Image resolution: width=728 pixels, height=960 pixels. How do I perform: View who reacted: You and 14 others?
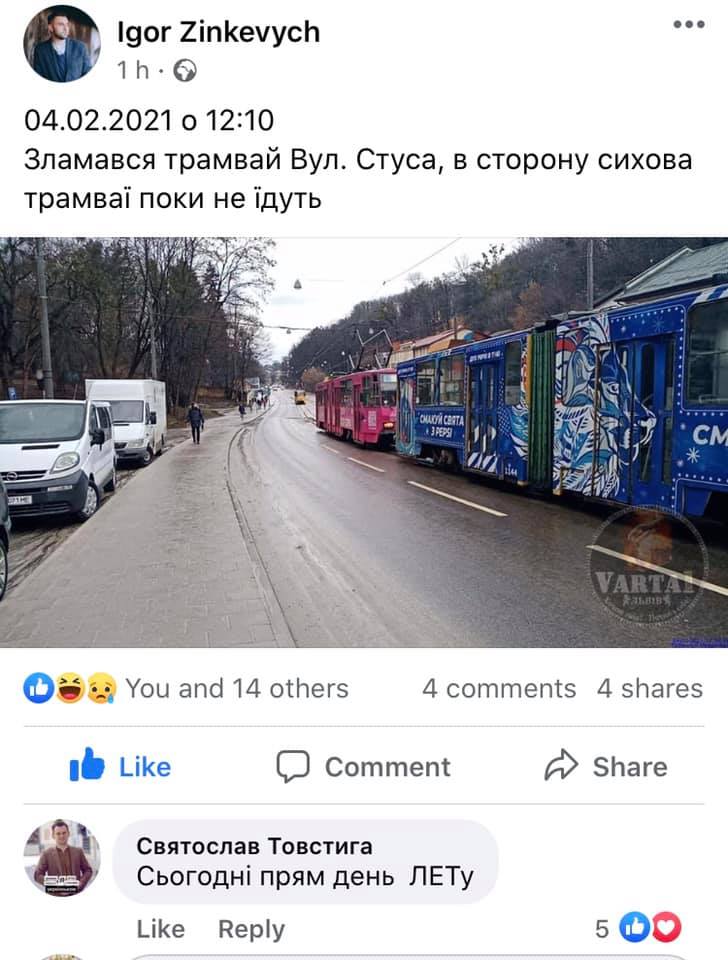coord(237,689)
